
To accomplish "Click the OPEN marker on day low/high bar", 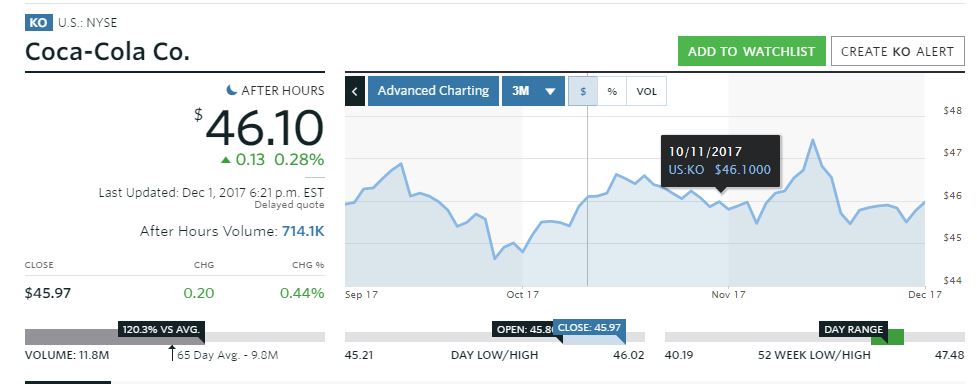I will (x=523, y=329).
